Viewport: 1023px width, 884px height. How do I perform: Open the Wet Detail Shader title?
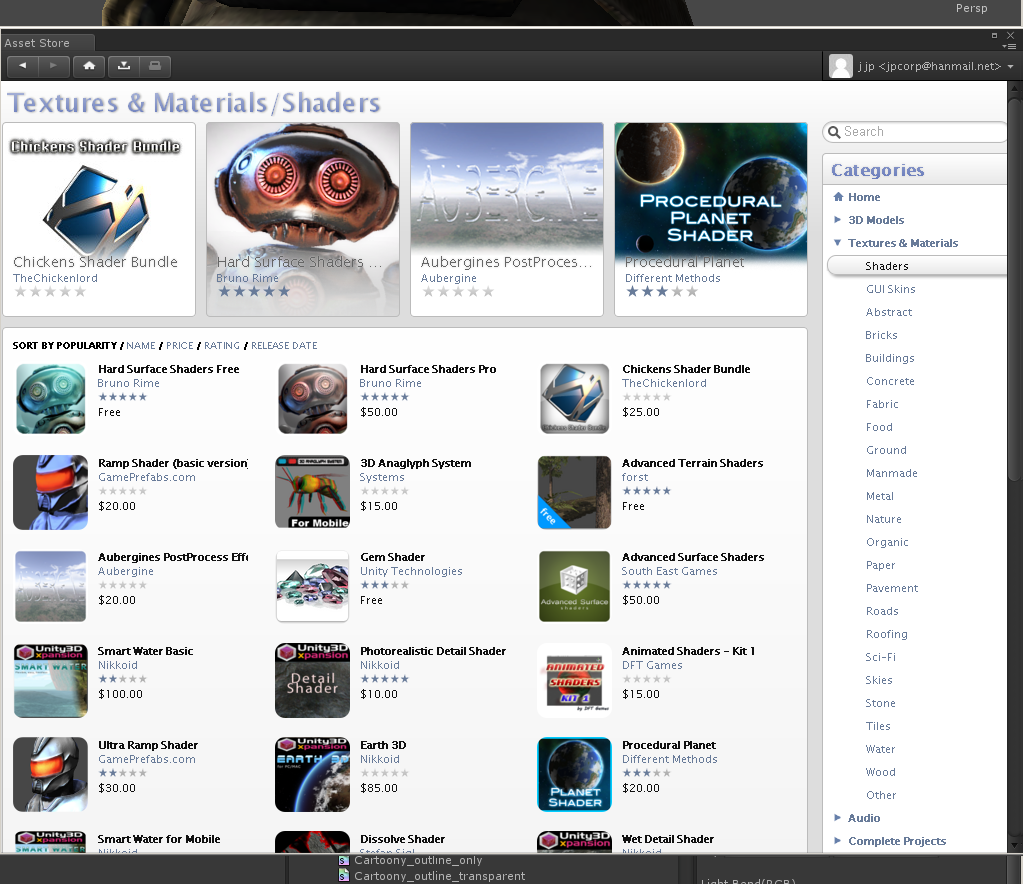668,839
